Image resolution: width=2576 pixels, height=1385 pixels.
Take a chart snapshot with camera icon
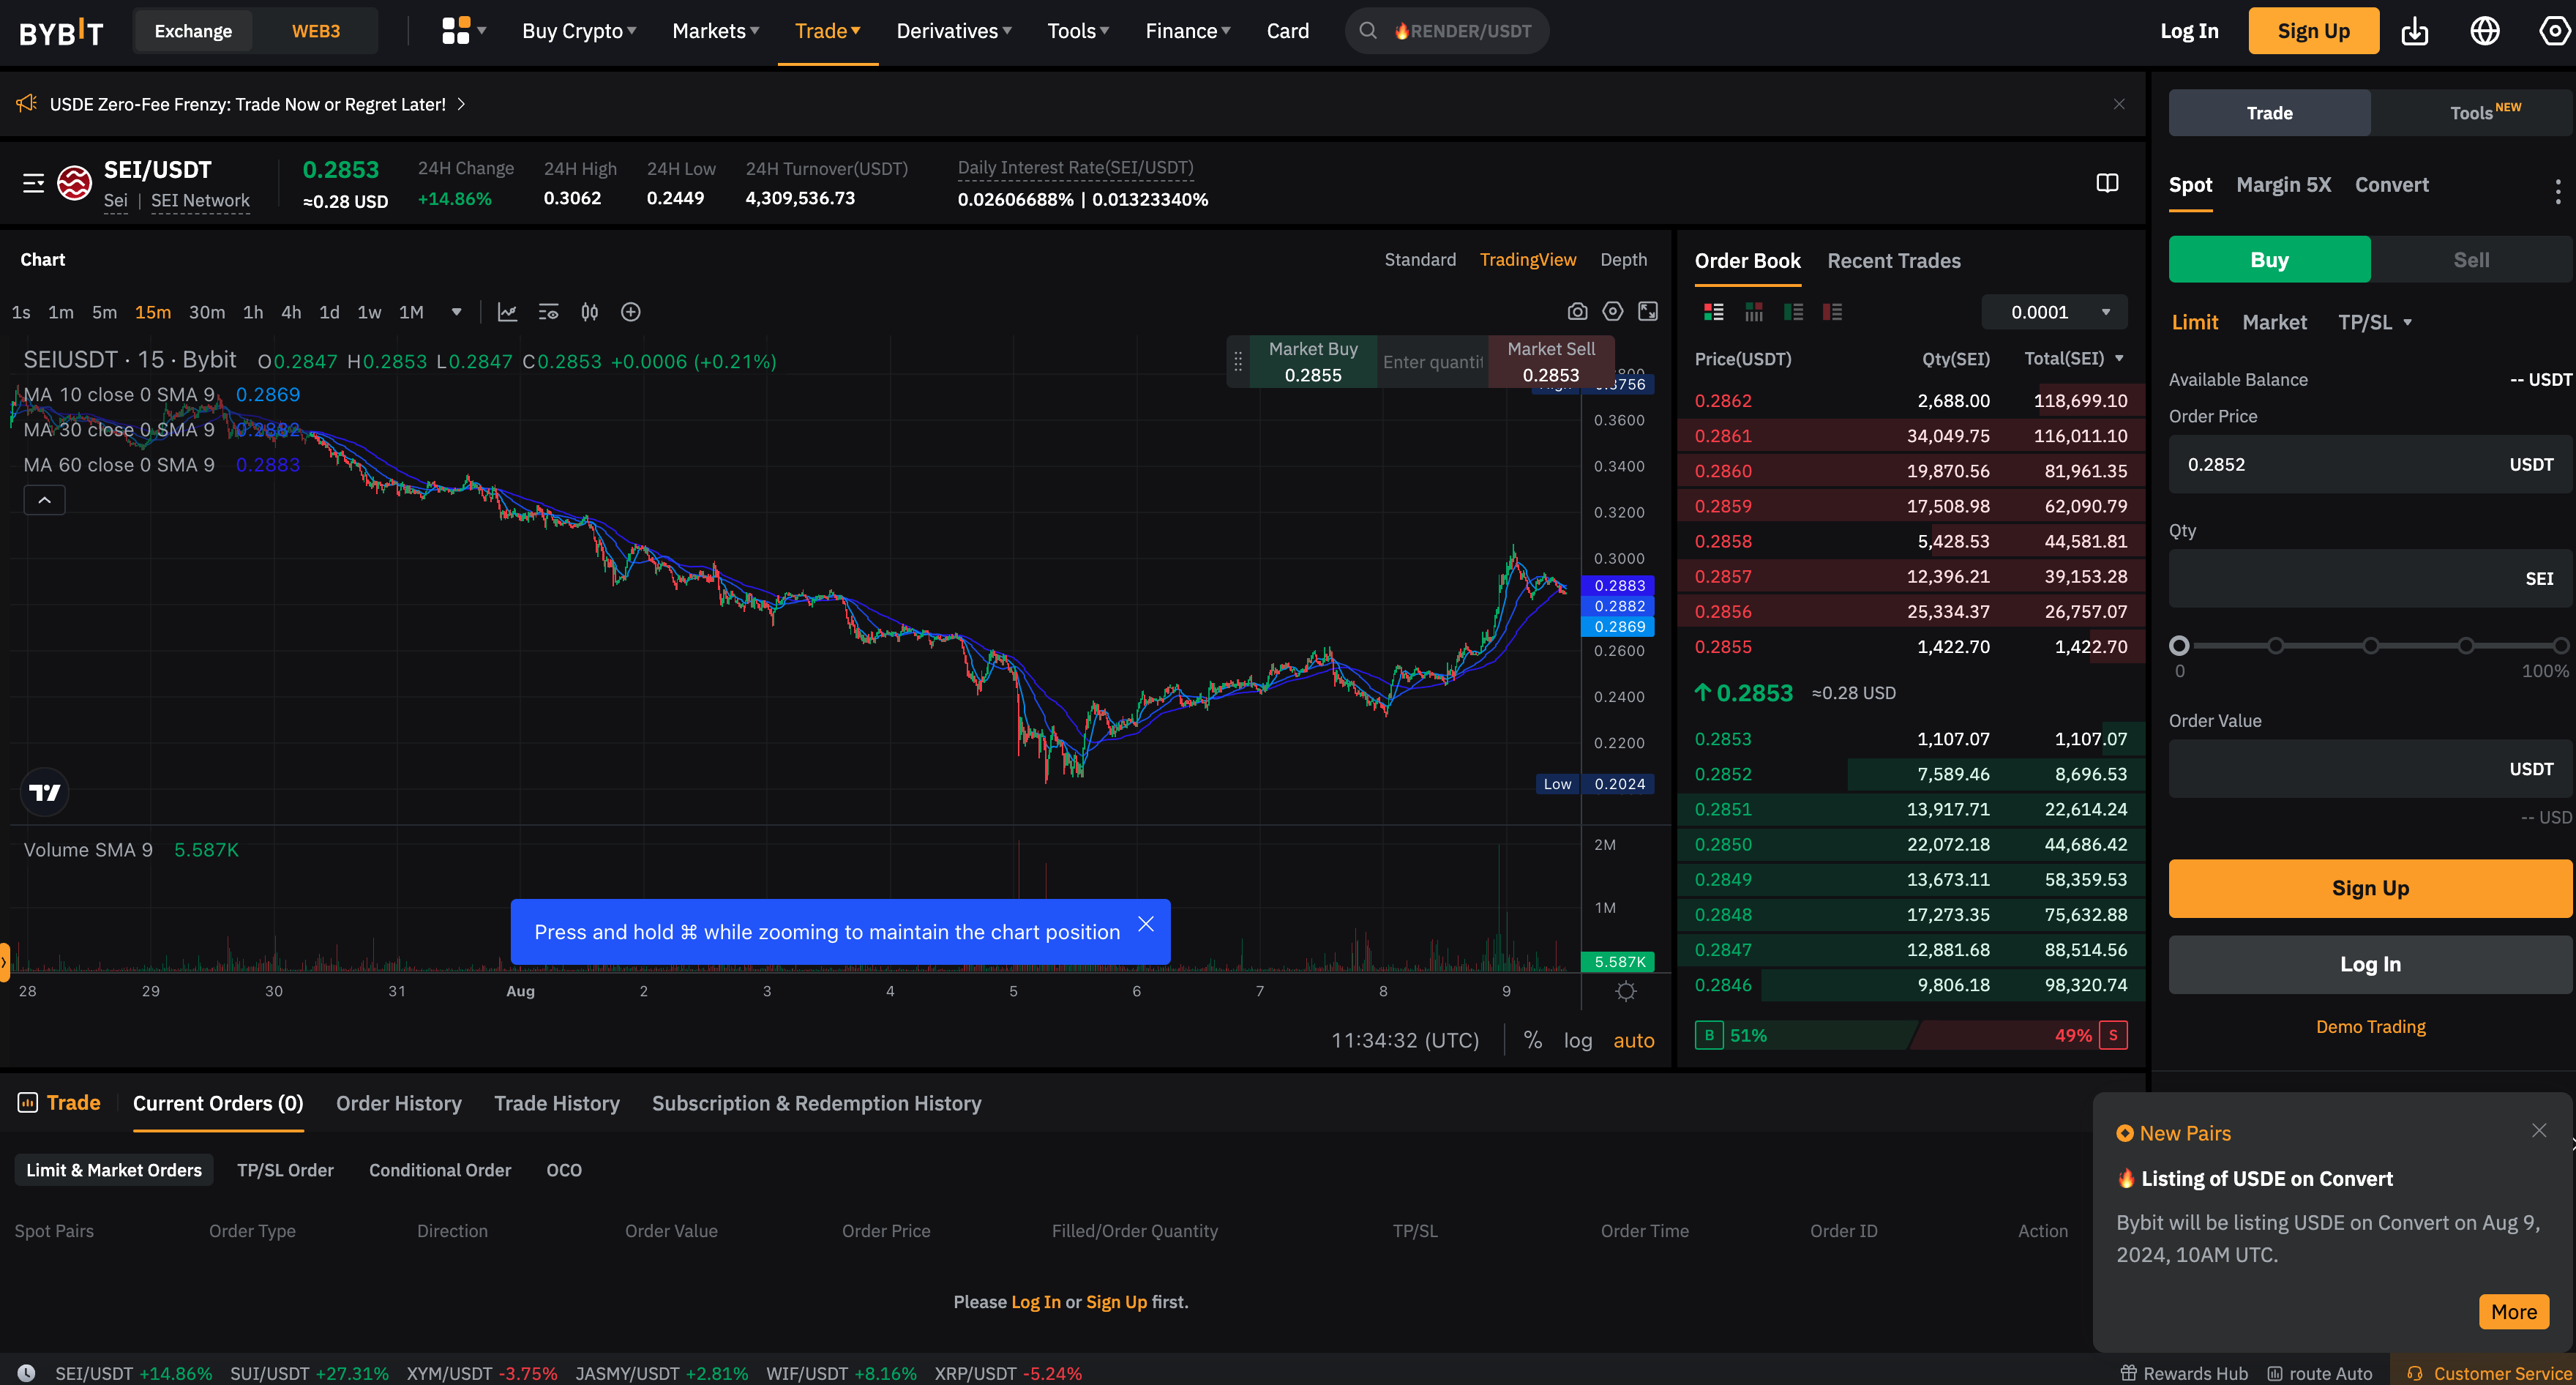tap(1577, 312)
